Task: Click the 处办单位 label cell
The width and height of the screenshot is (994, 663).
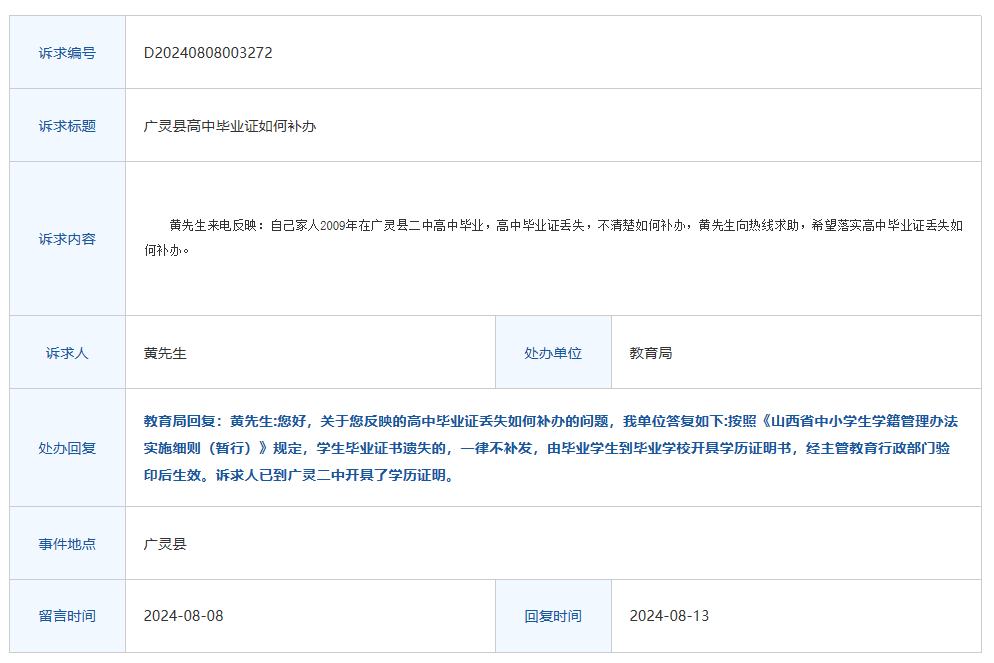Action: [x=553, y=353]
